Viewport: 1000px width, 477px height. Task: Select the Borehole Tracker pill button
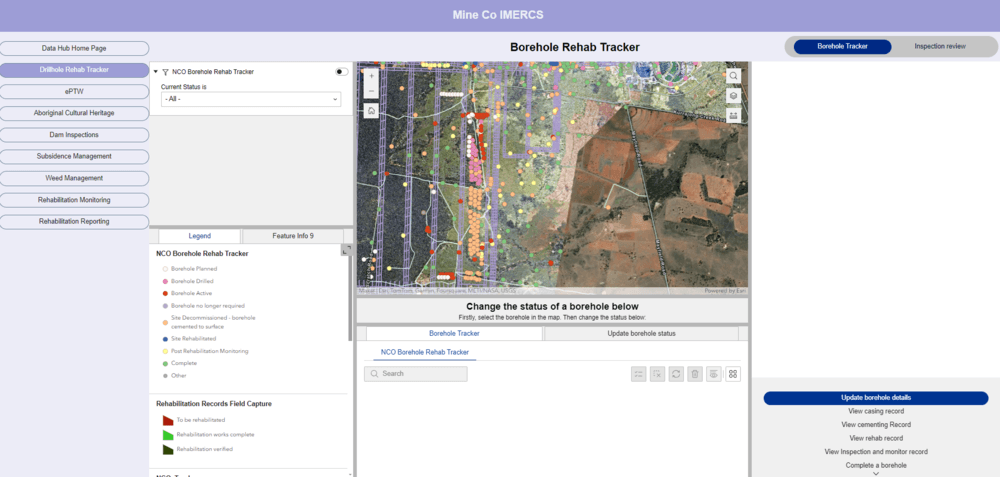coord(843,47)
